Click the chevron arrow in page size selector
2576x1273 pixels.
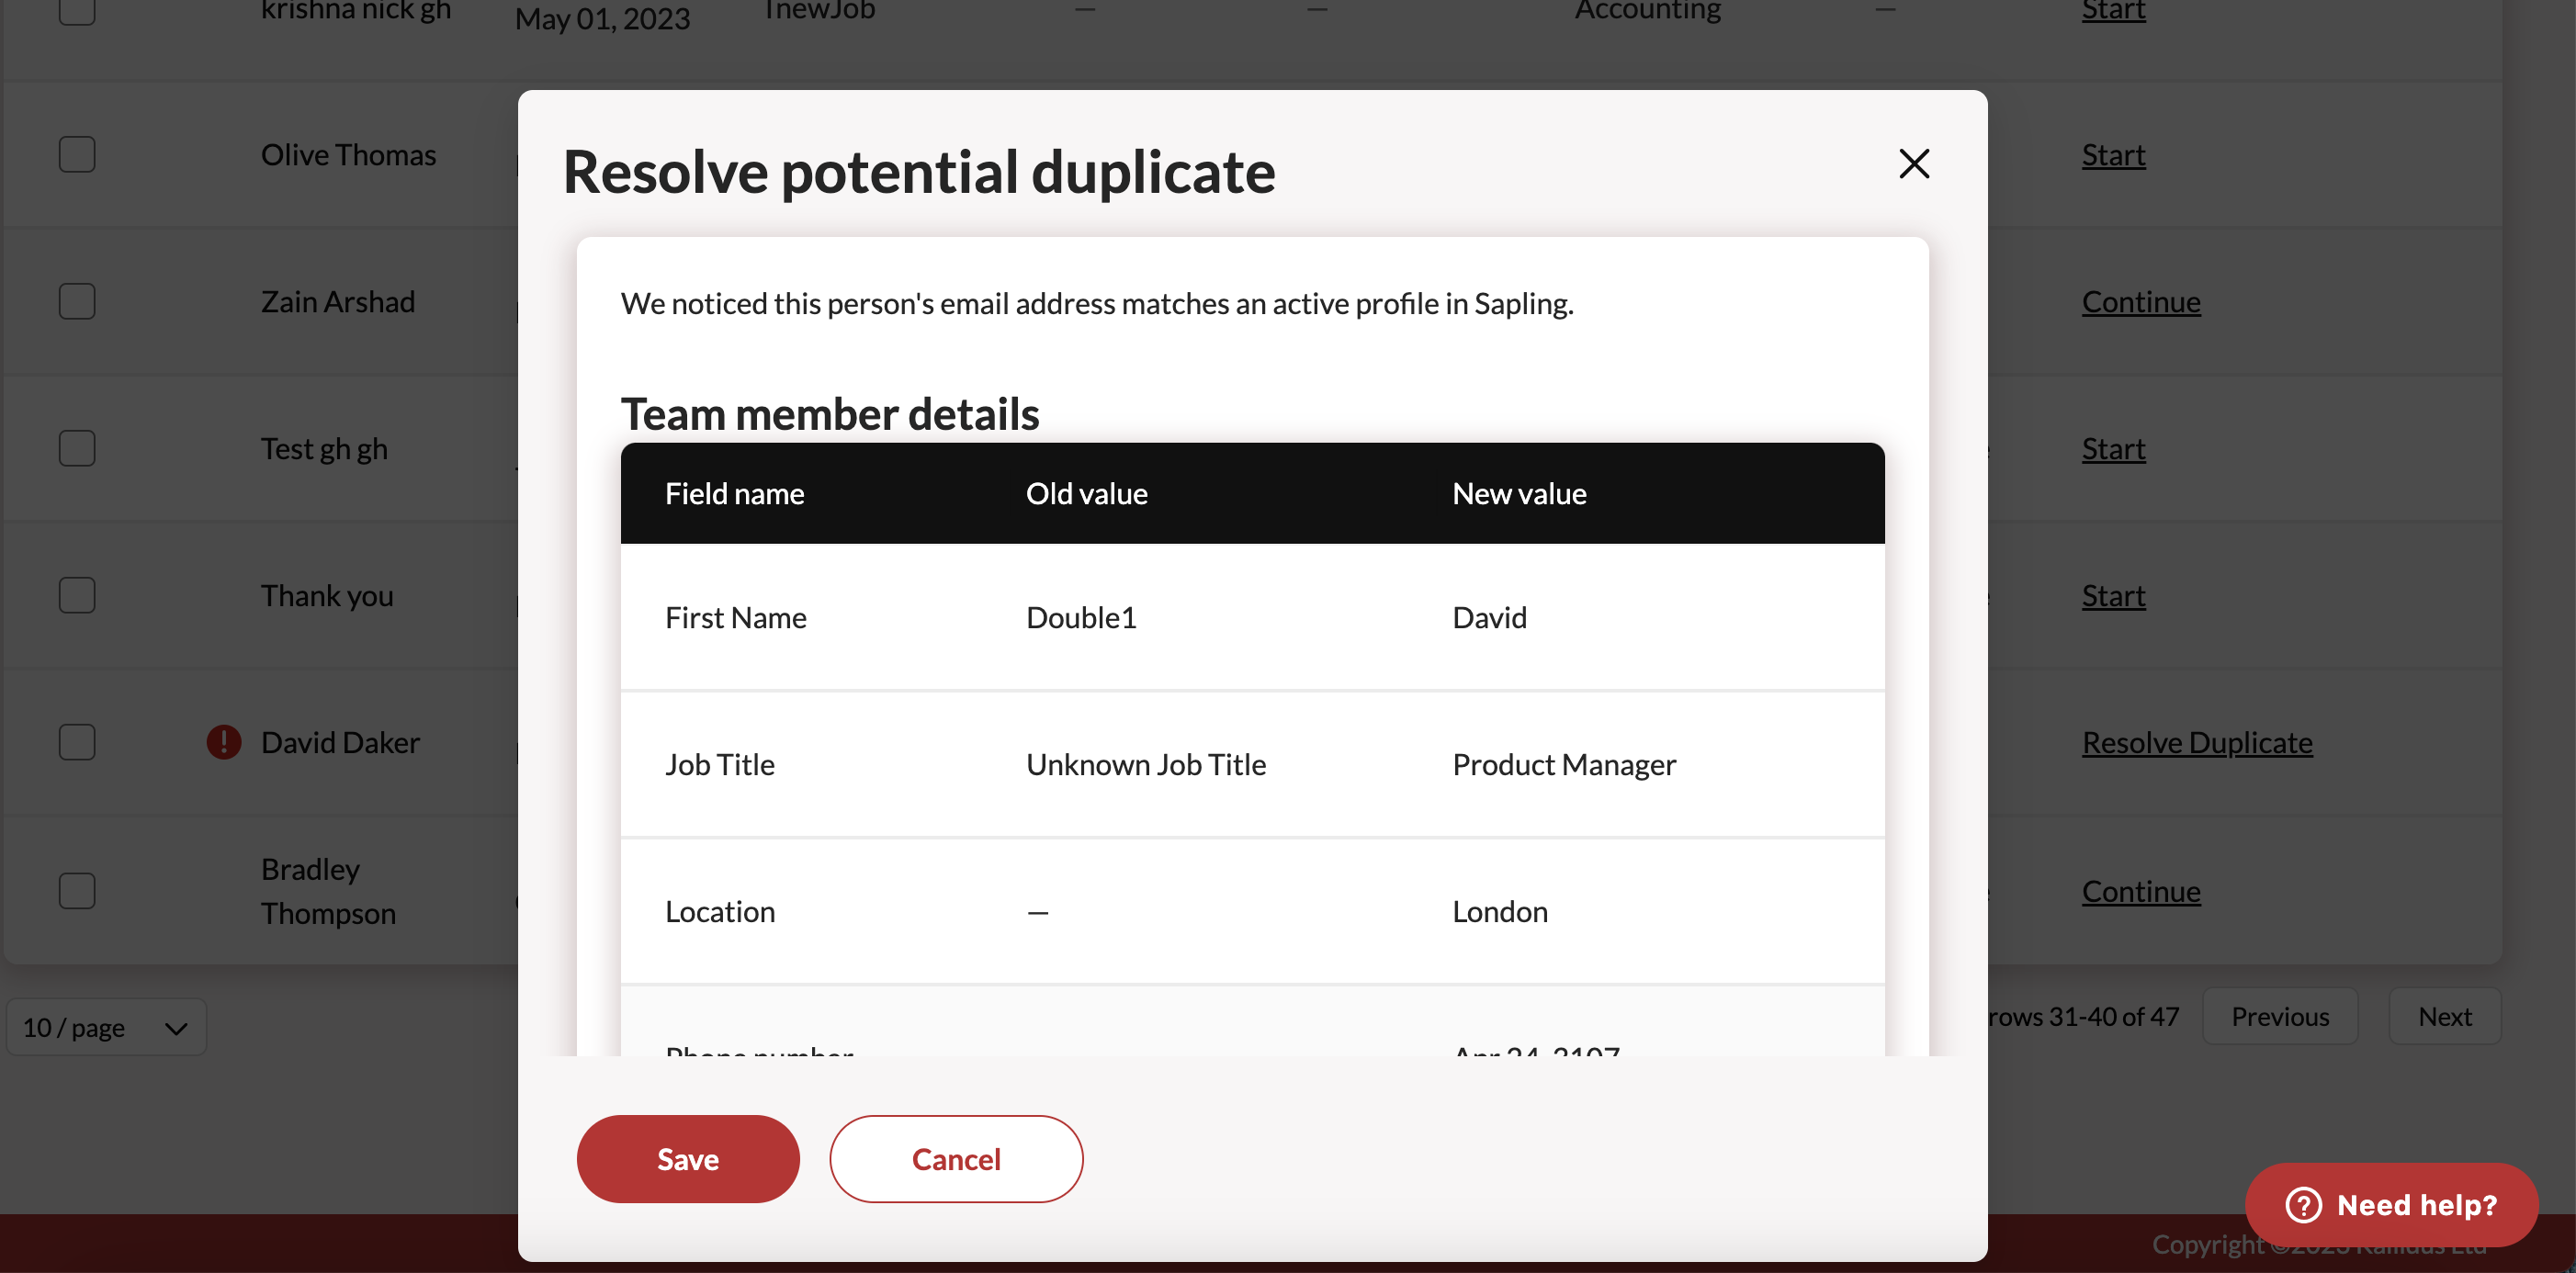pos(176,1028)
